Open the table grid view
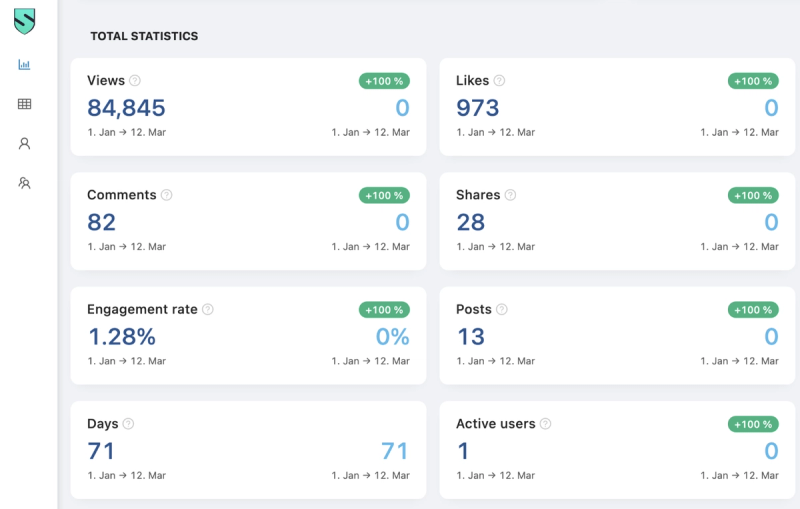800x509 pixels. click(24, 104)
